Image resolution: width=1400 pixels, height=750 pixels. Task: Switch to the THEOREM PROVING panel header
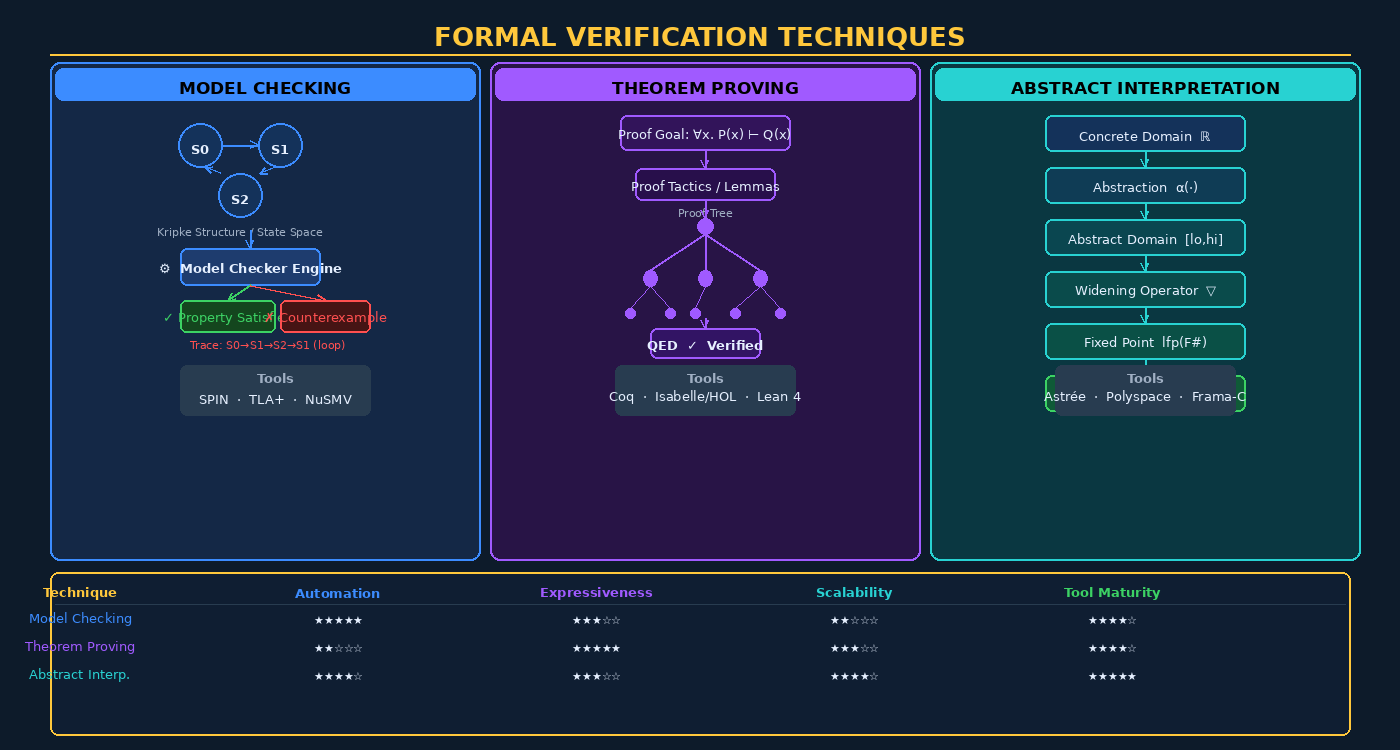705,87
